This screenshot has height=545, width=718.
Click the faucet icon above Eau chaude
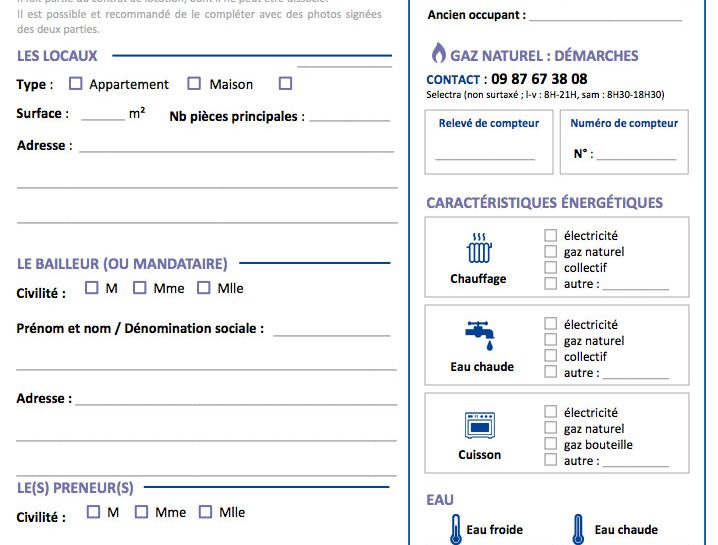479,335
